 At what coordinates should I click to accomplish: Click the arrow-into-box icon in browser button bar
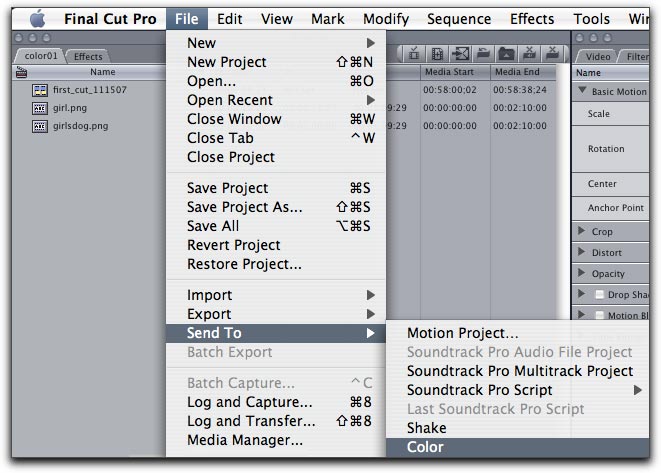pyautogui.click(x=461, y=54)
